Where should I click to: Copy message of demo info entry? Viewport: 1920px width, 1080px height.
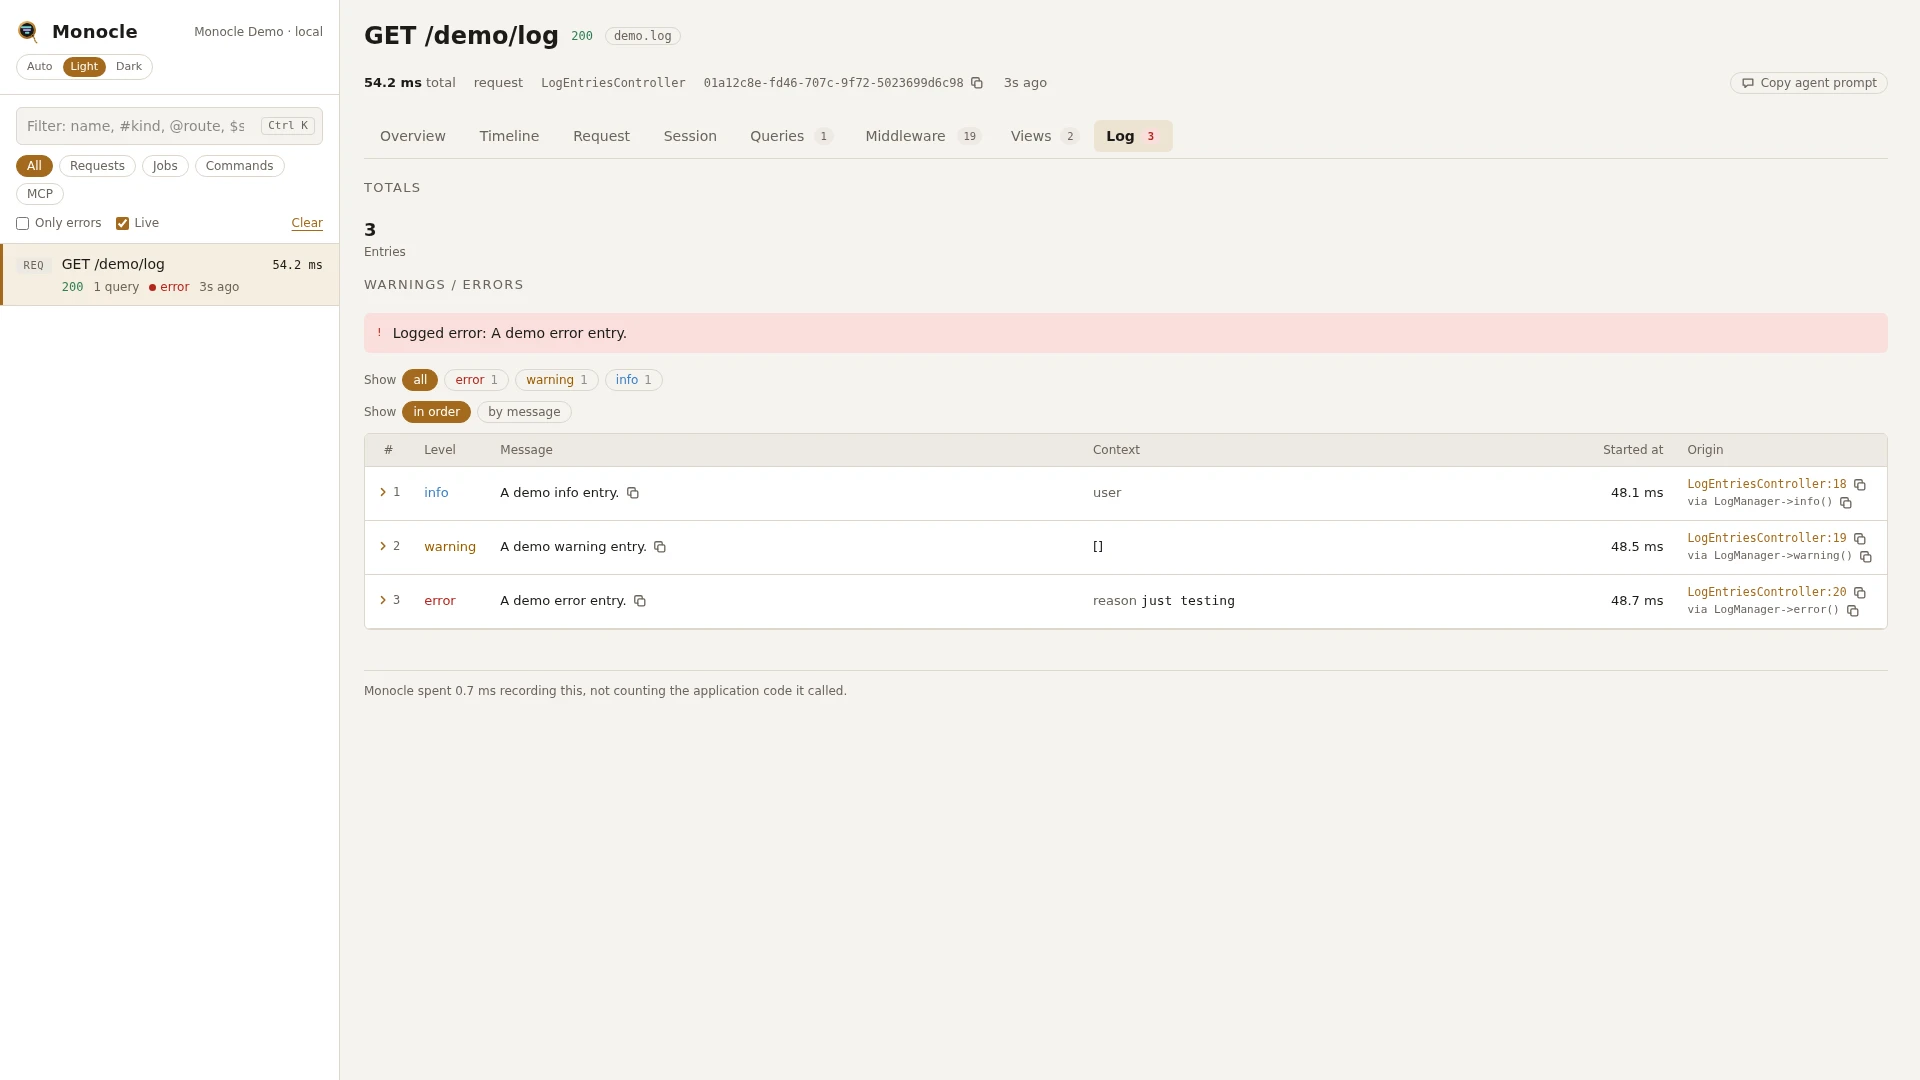(x=633, y=493)
